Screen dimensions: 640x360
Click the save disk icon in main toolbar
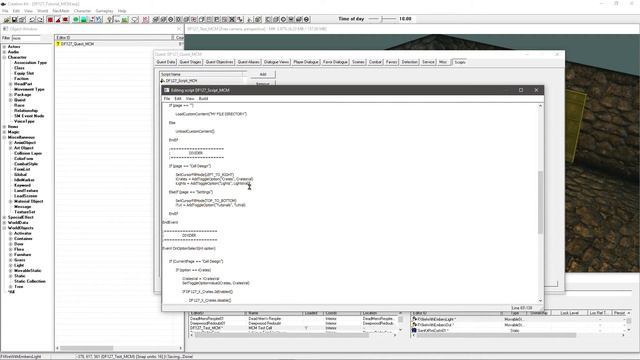click(14, 19)
